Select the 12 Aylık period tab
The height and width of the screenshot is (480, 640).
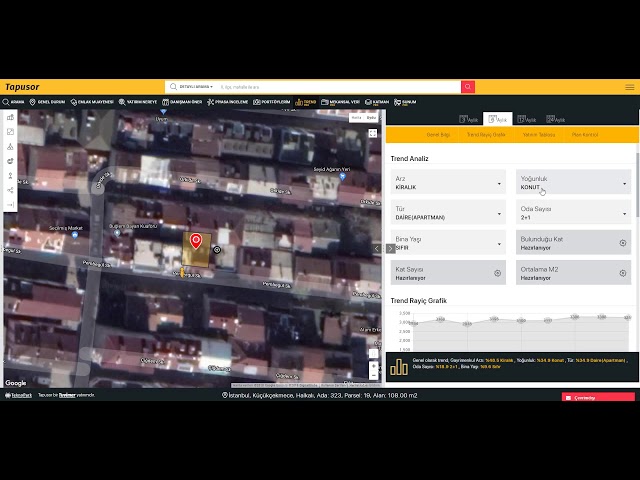coord(527,119)
